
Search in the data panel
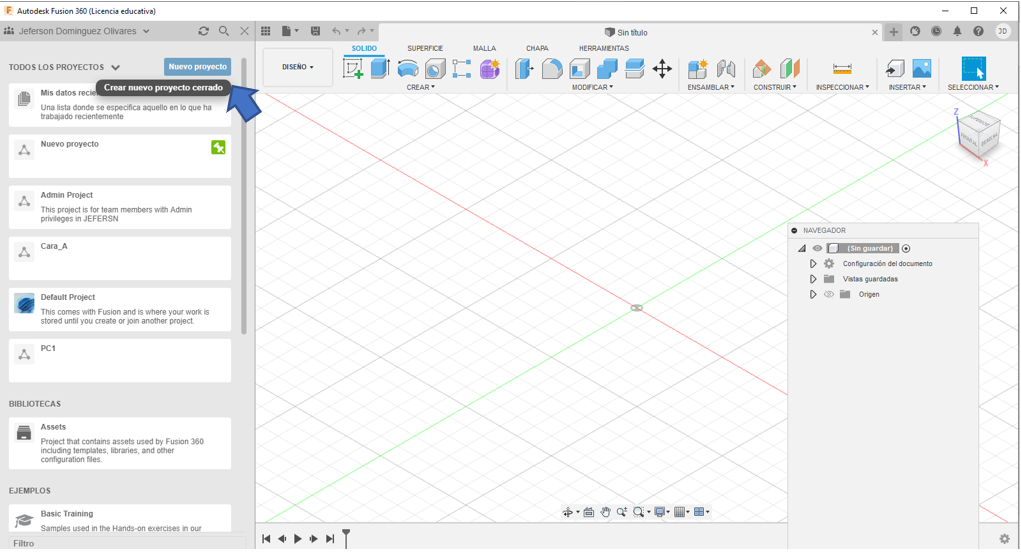(224, 31)
